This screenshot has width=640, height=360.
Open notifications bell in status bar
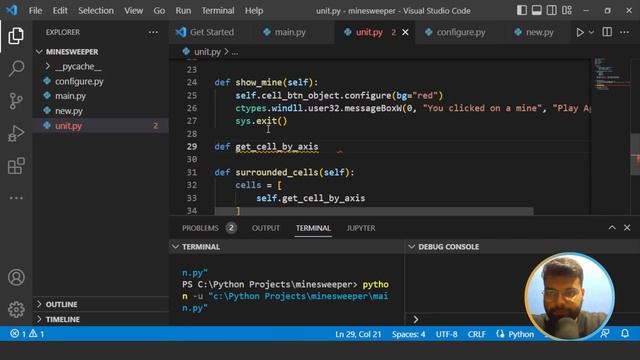pyautogui.click(x=625, y=333)
